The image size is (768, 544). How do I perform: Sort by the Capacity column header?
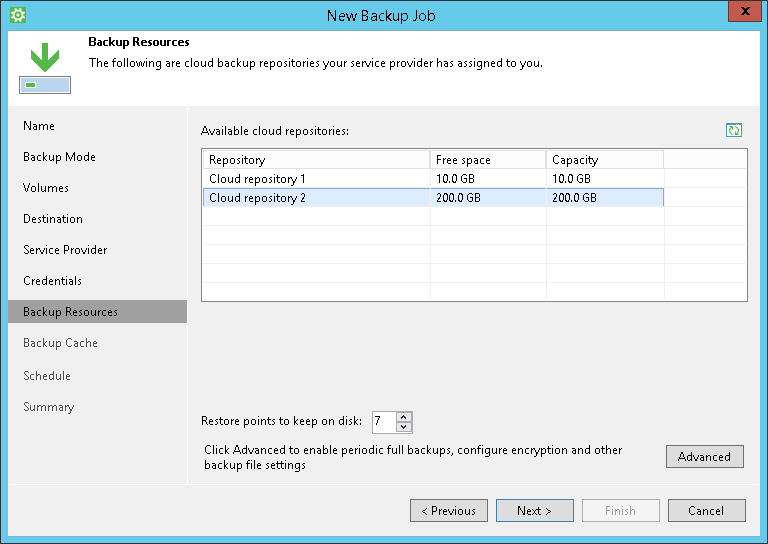(x=605, y=160)
